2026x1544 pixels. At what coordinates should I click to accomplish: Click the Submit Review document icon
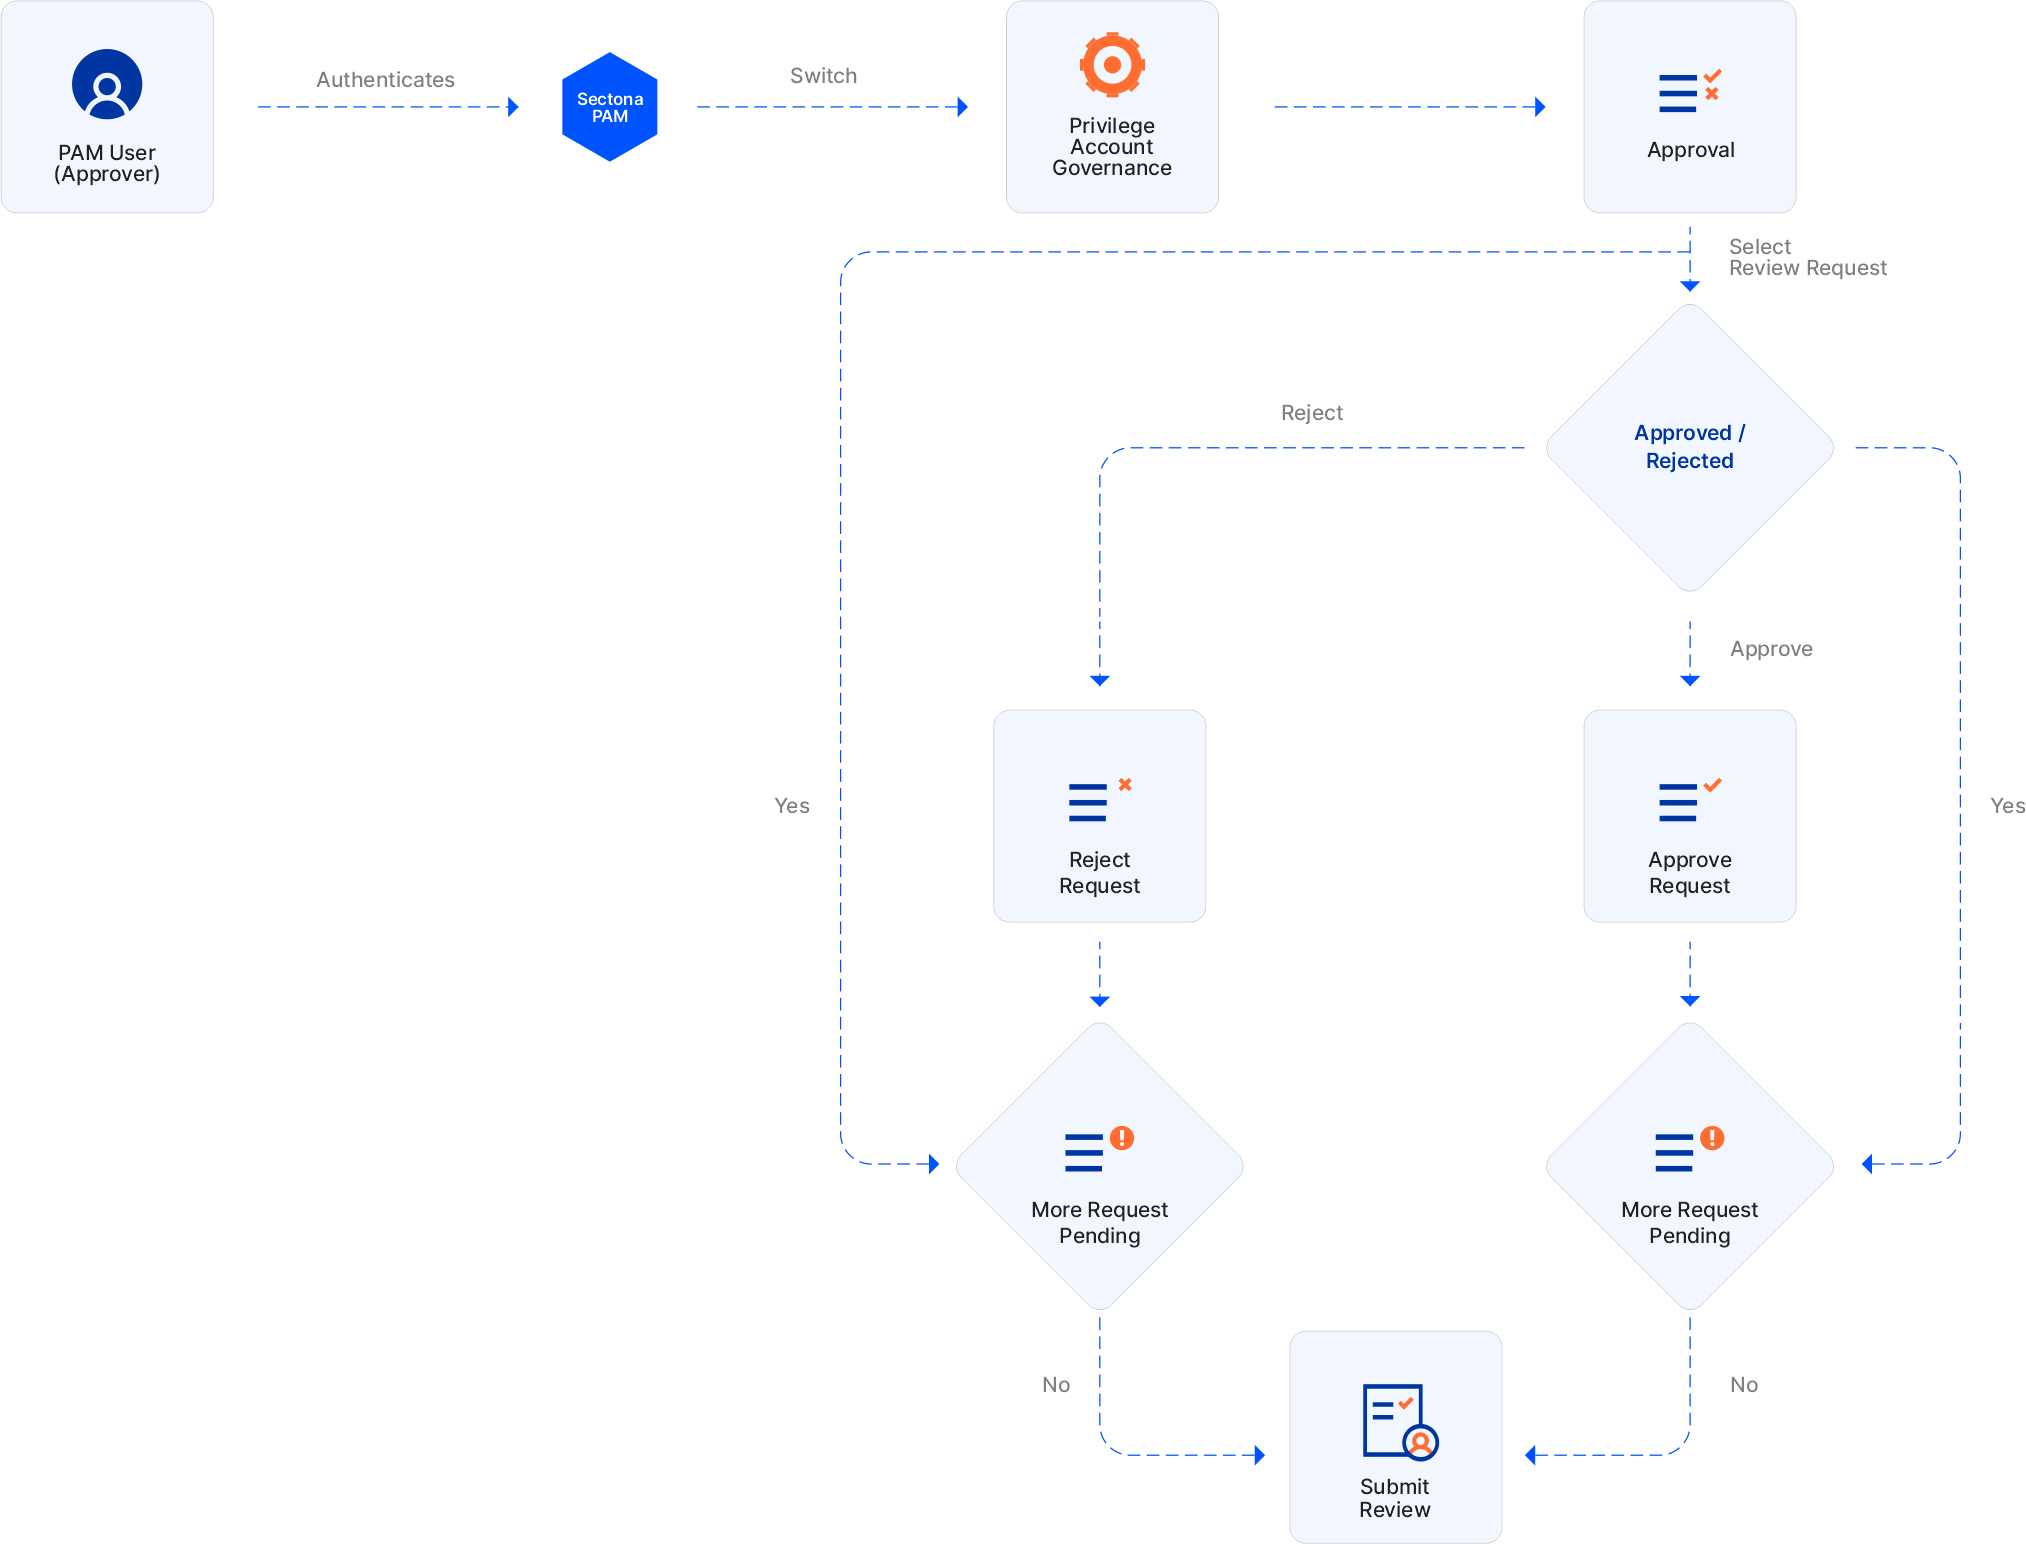[1399, 1421]
